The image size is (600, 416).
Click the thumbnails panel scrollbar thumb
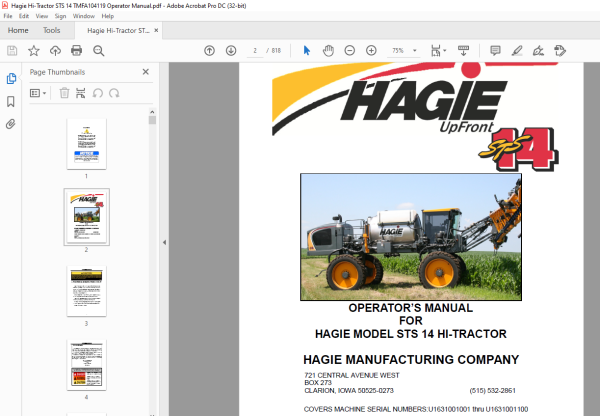tap(152, 120)
